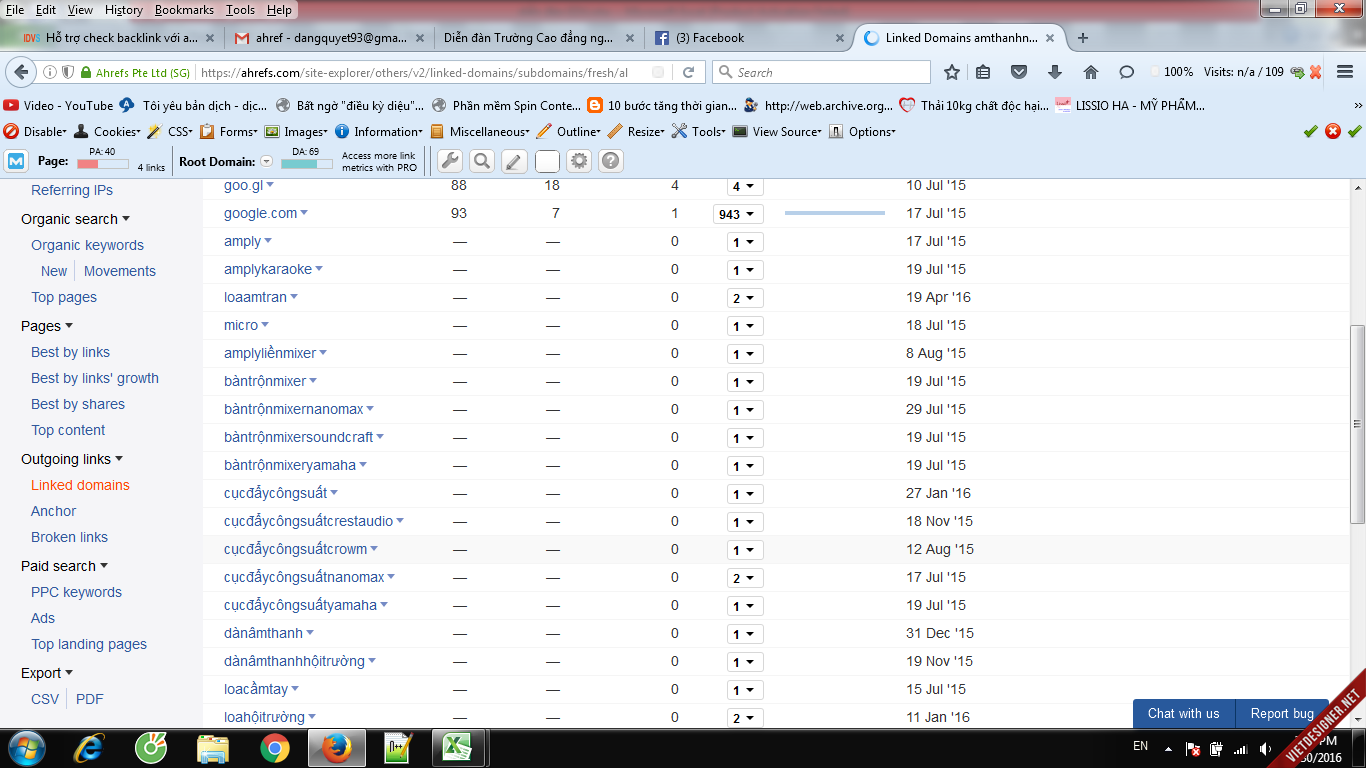The height and width of the screenshot is (768, 1366).
Task: Open the Information dropdown menu
Action: (x=379, y=131)
